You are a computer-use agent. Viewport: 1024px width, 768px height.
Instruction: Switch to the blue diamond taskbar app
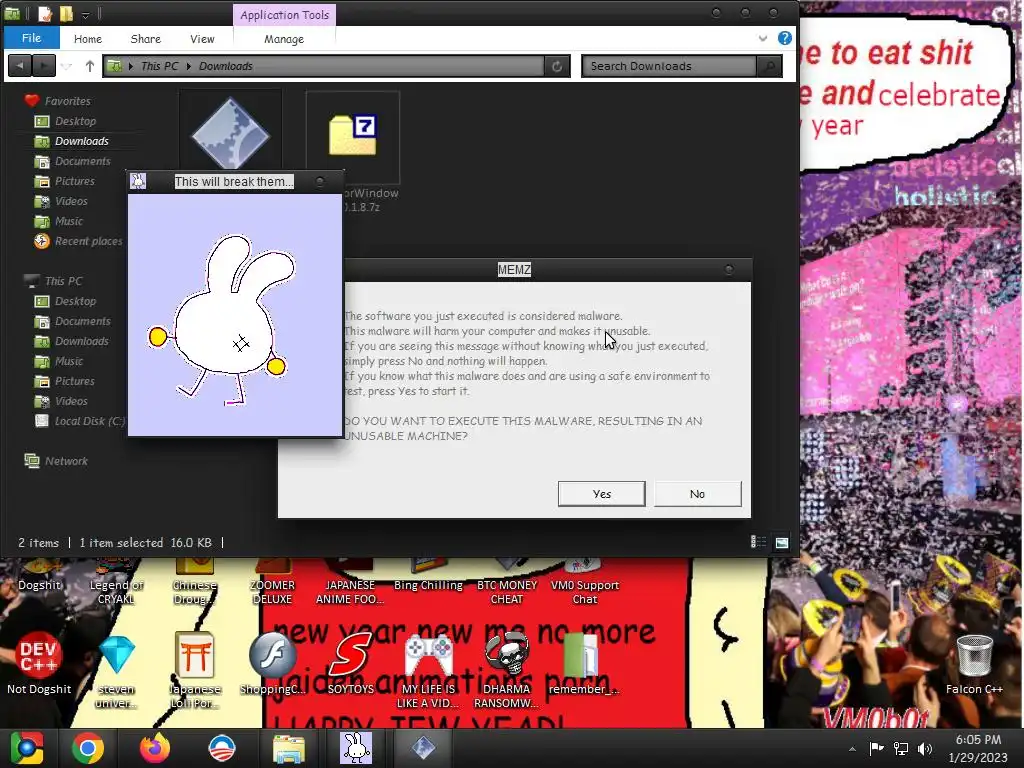pos(423,748)
